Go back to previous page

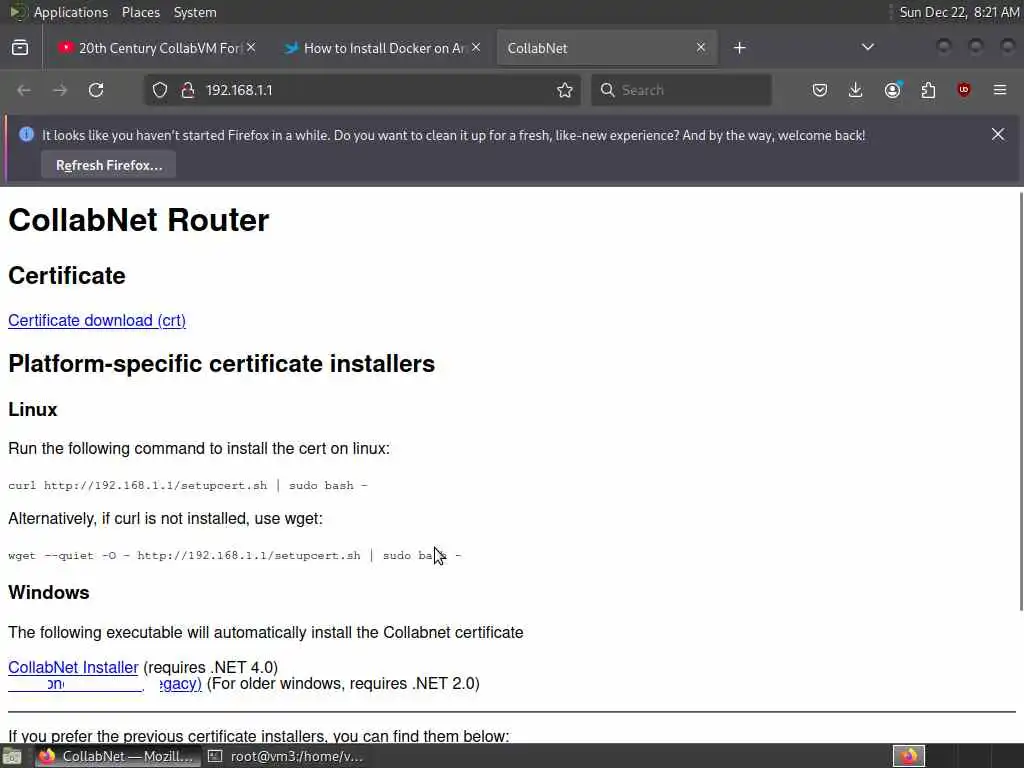(24, 90)
